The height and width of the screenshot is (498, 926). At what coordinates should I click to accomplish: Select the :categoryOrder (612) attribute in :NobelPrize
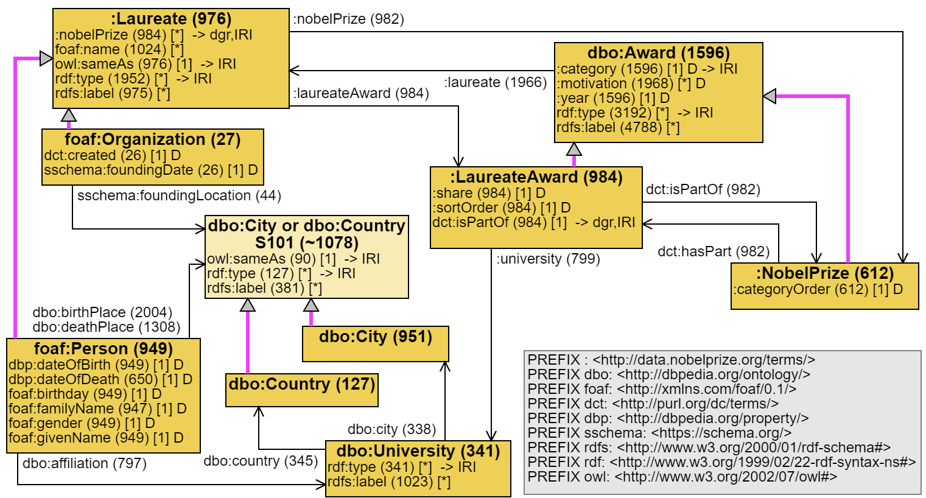click(818, 291)
